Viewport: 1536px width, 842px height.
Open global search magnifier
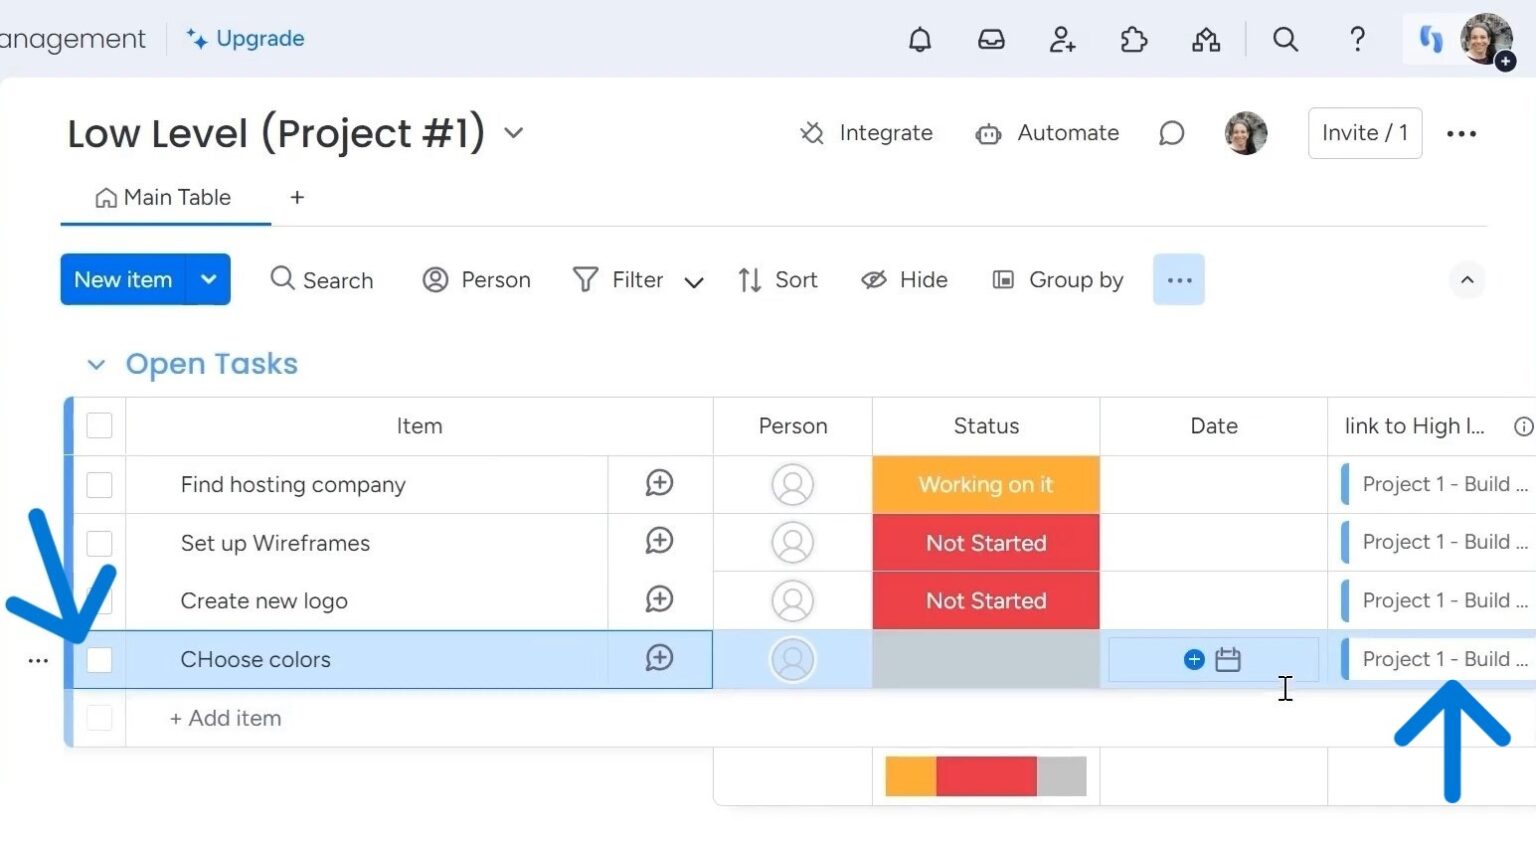[1286, 40]
